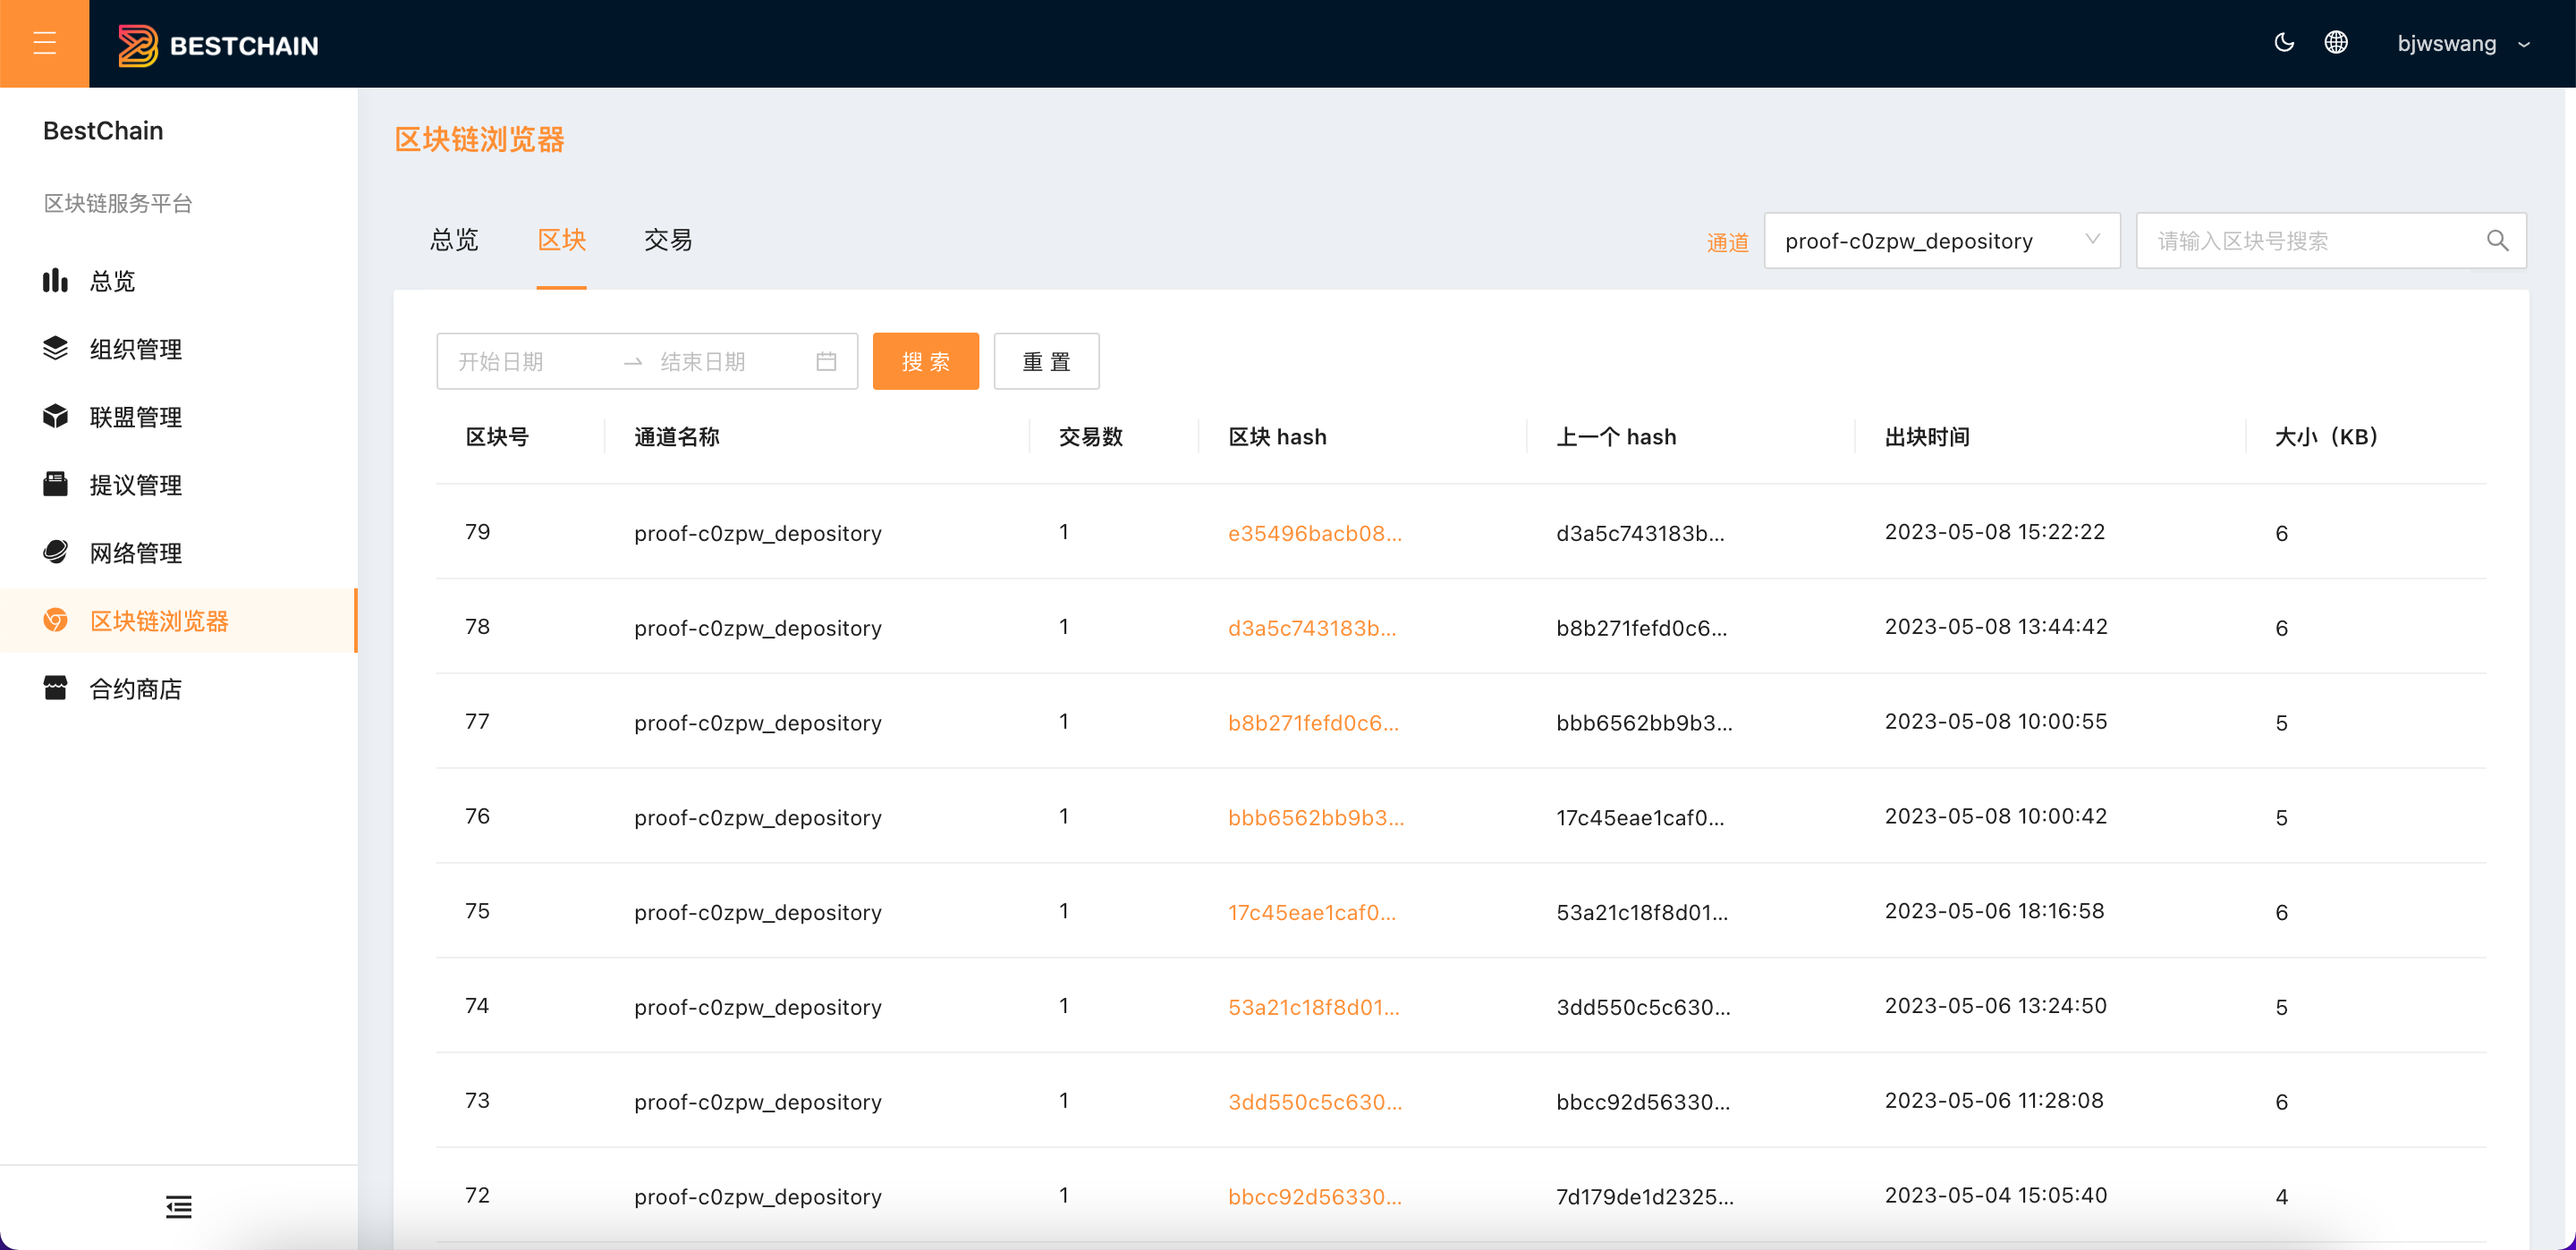The width and height of the screenshot is (2576, 1250).
Task: Click the 上一个 hash column header
Action: coord(1616,437)
